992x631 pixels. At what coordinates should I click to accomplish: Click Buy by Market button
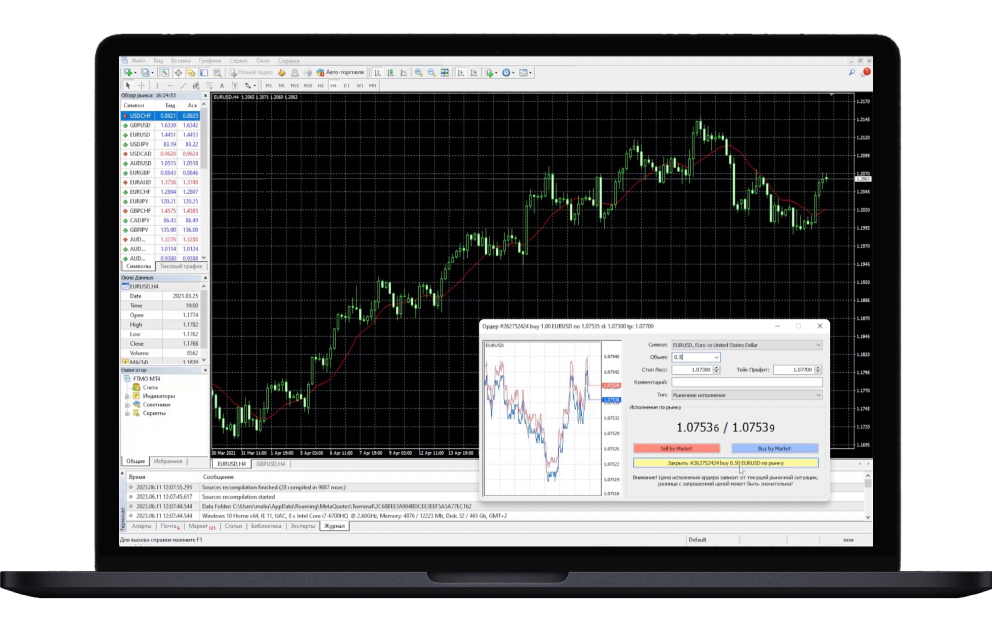point(774,448)
